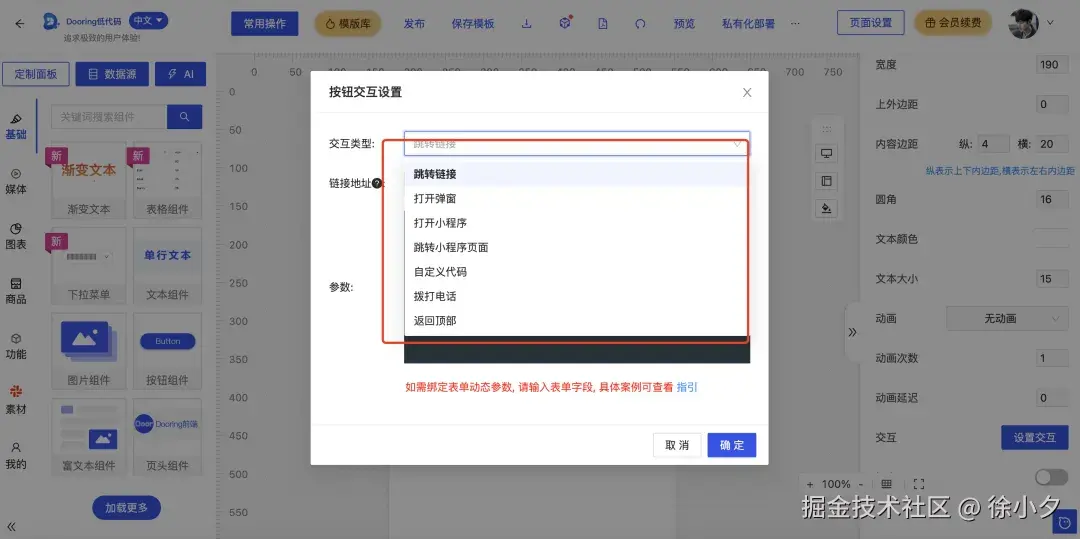This screenshot has width=1080, height=539.
Task: Toggle the switch at bottom of right panel
Action: [x=1051, y=477]
